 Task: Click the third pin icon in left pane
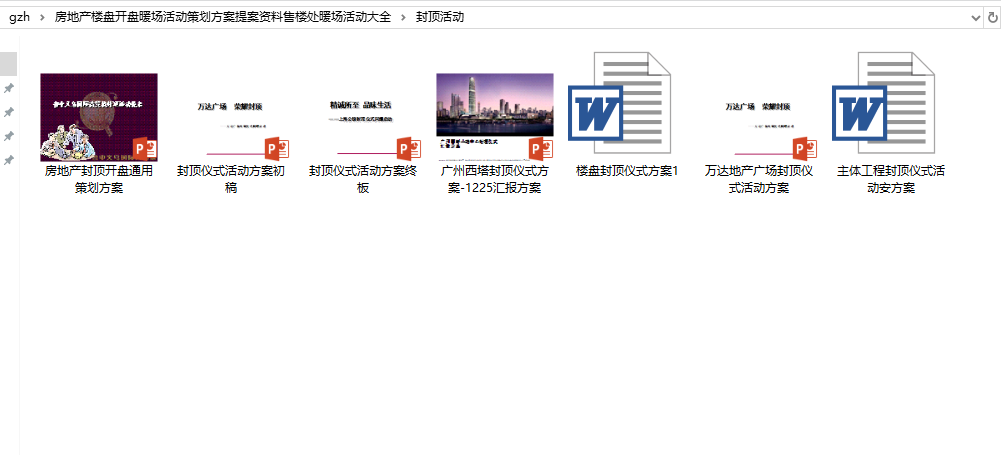9,136
